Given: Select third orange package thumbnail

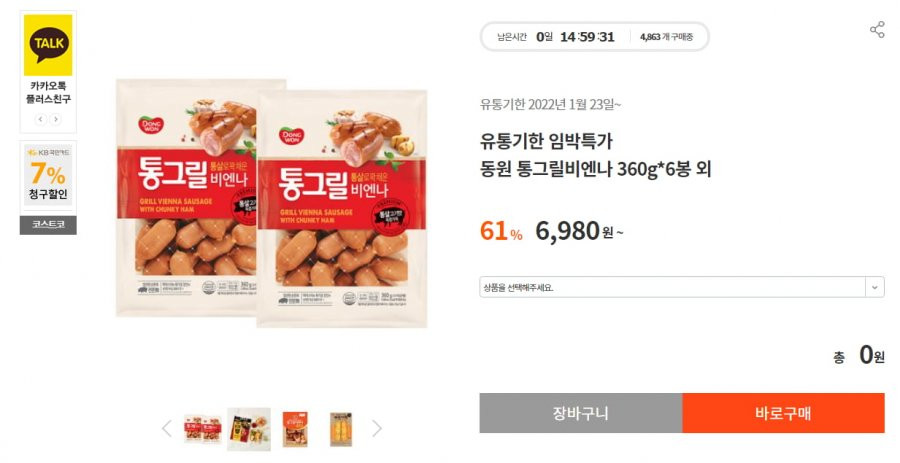Looking at the screenshot, I should point(295,429).
